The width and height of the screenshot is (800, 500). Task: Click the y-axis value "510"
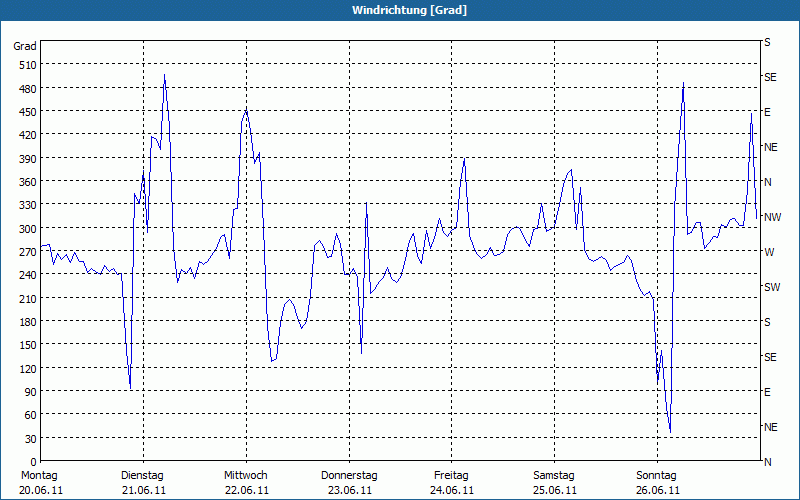click(28, 65)
